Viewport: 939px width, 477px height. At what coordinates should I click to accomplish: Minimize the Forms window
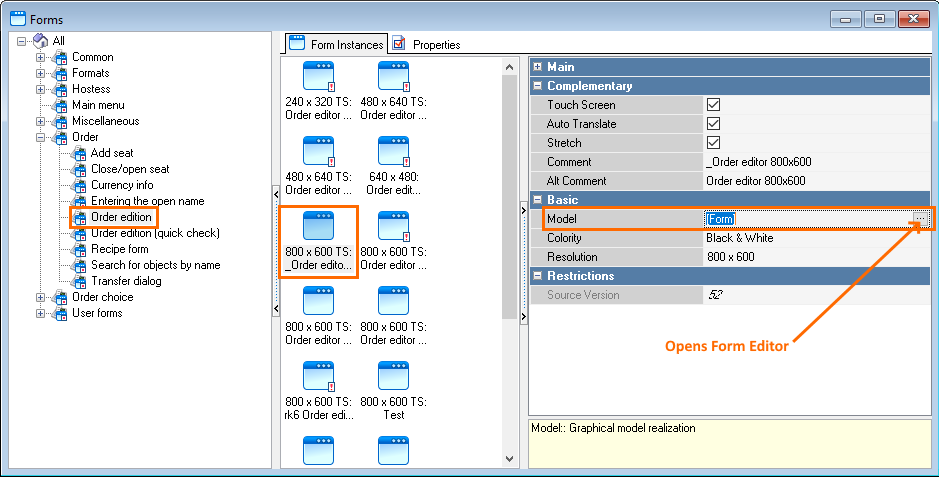tap(846, 19)
